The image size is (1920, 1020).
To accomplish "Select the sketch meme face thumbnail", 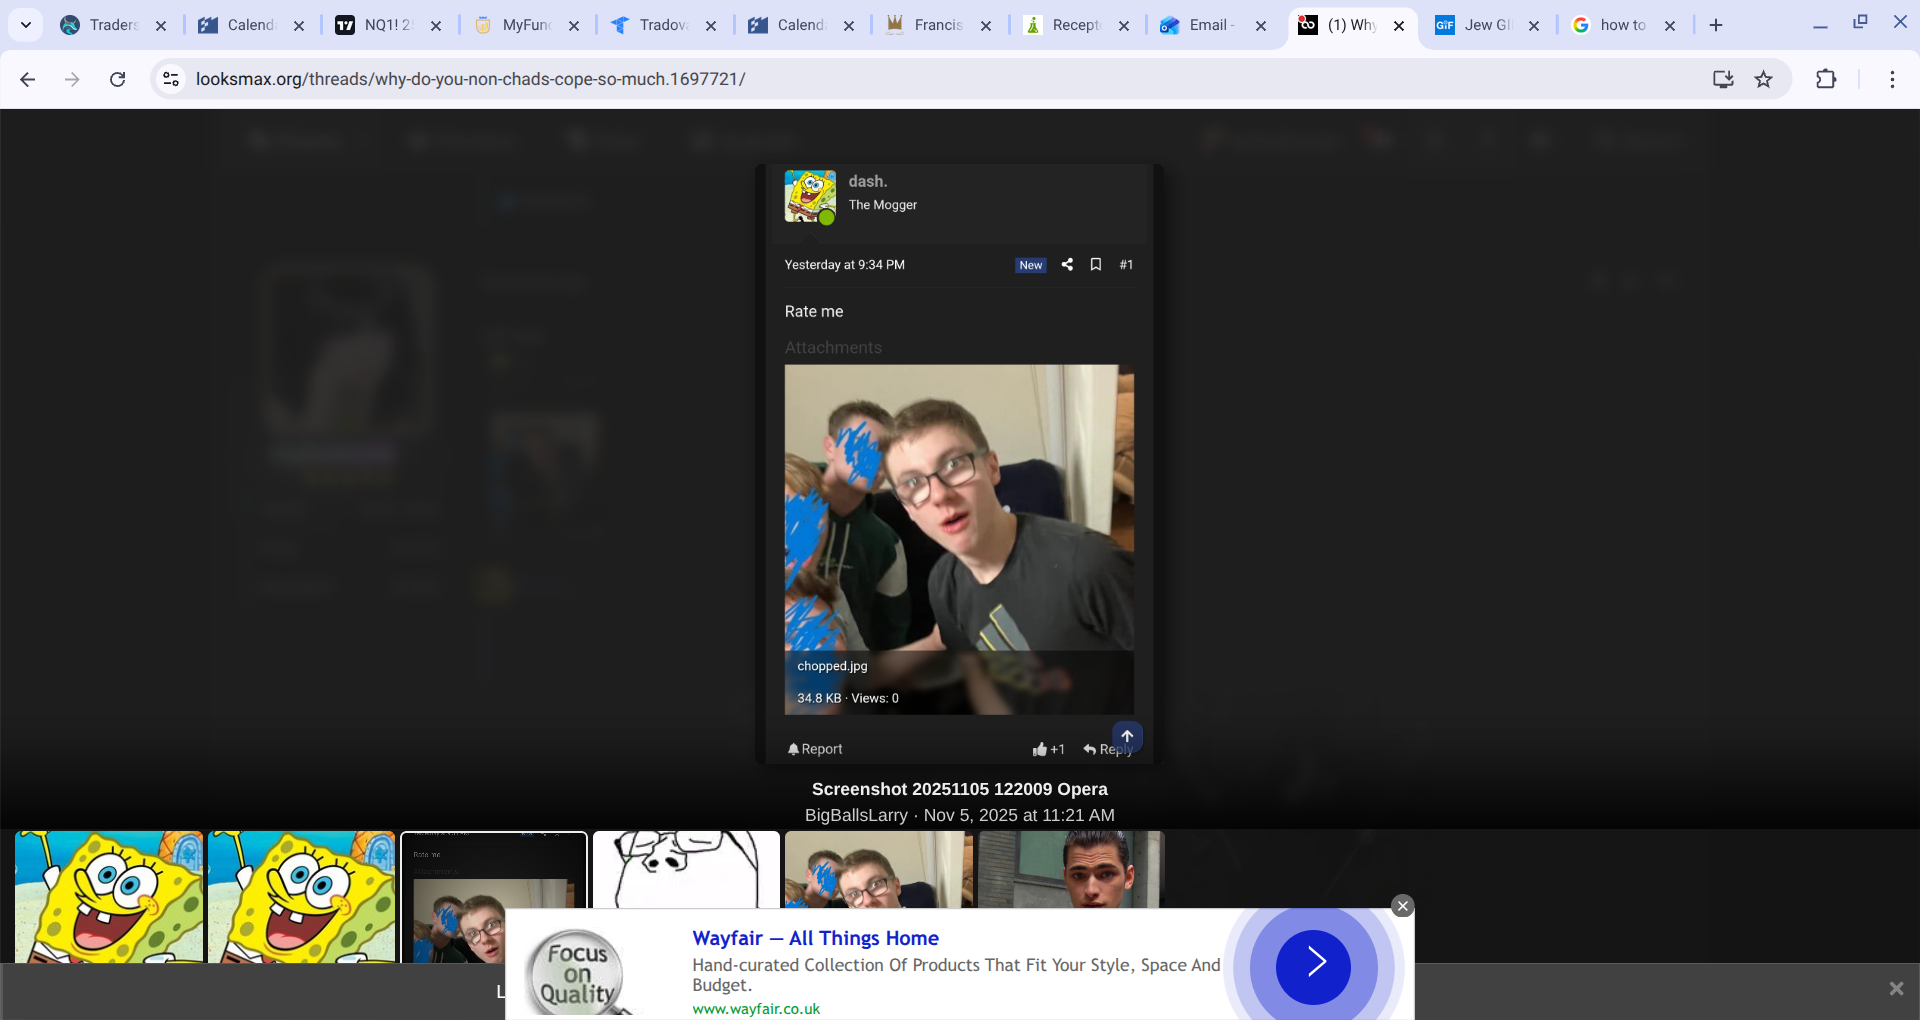I will (686, 869).
